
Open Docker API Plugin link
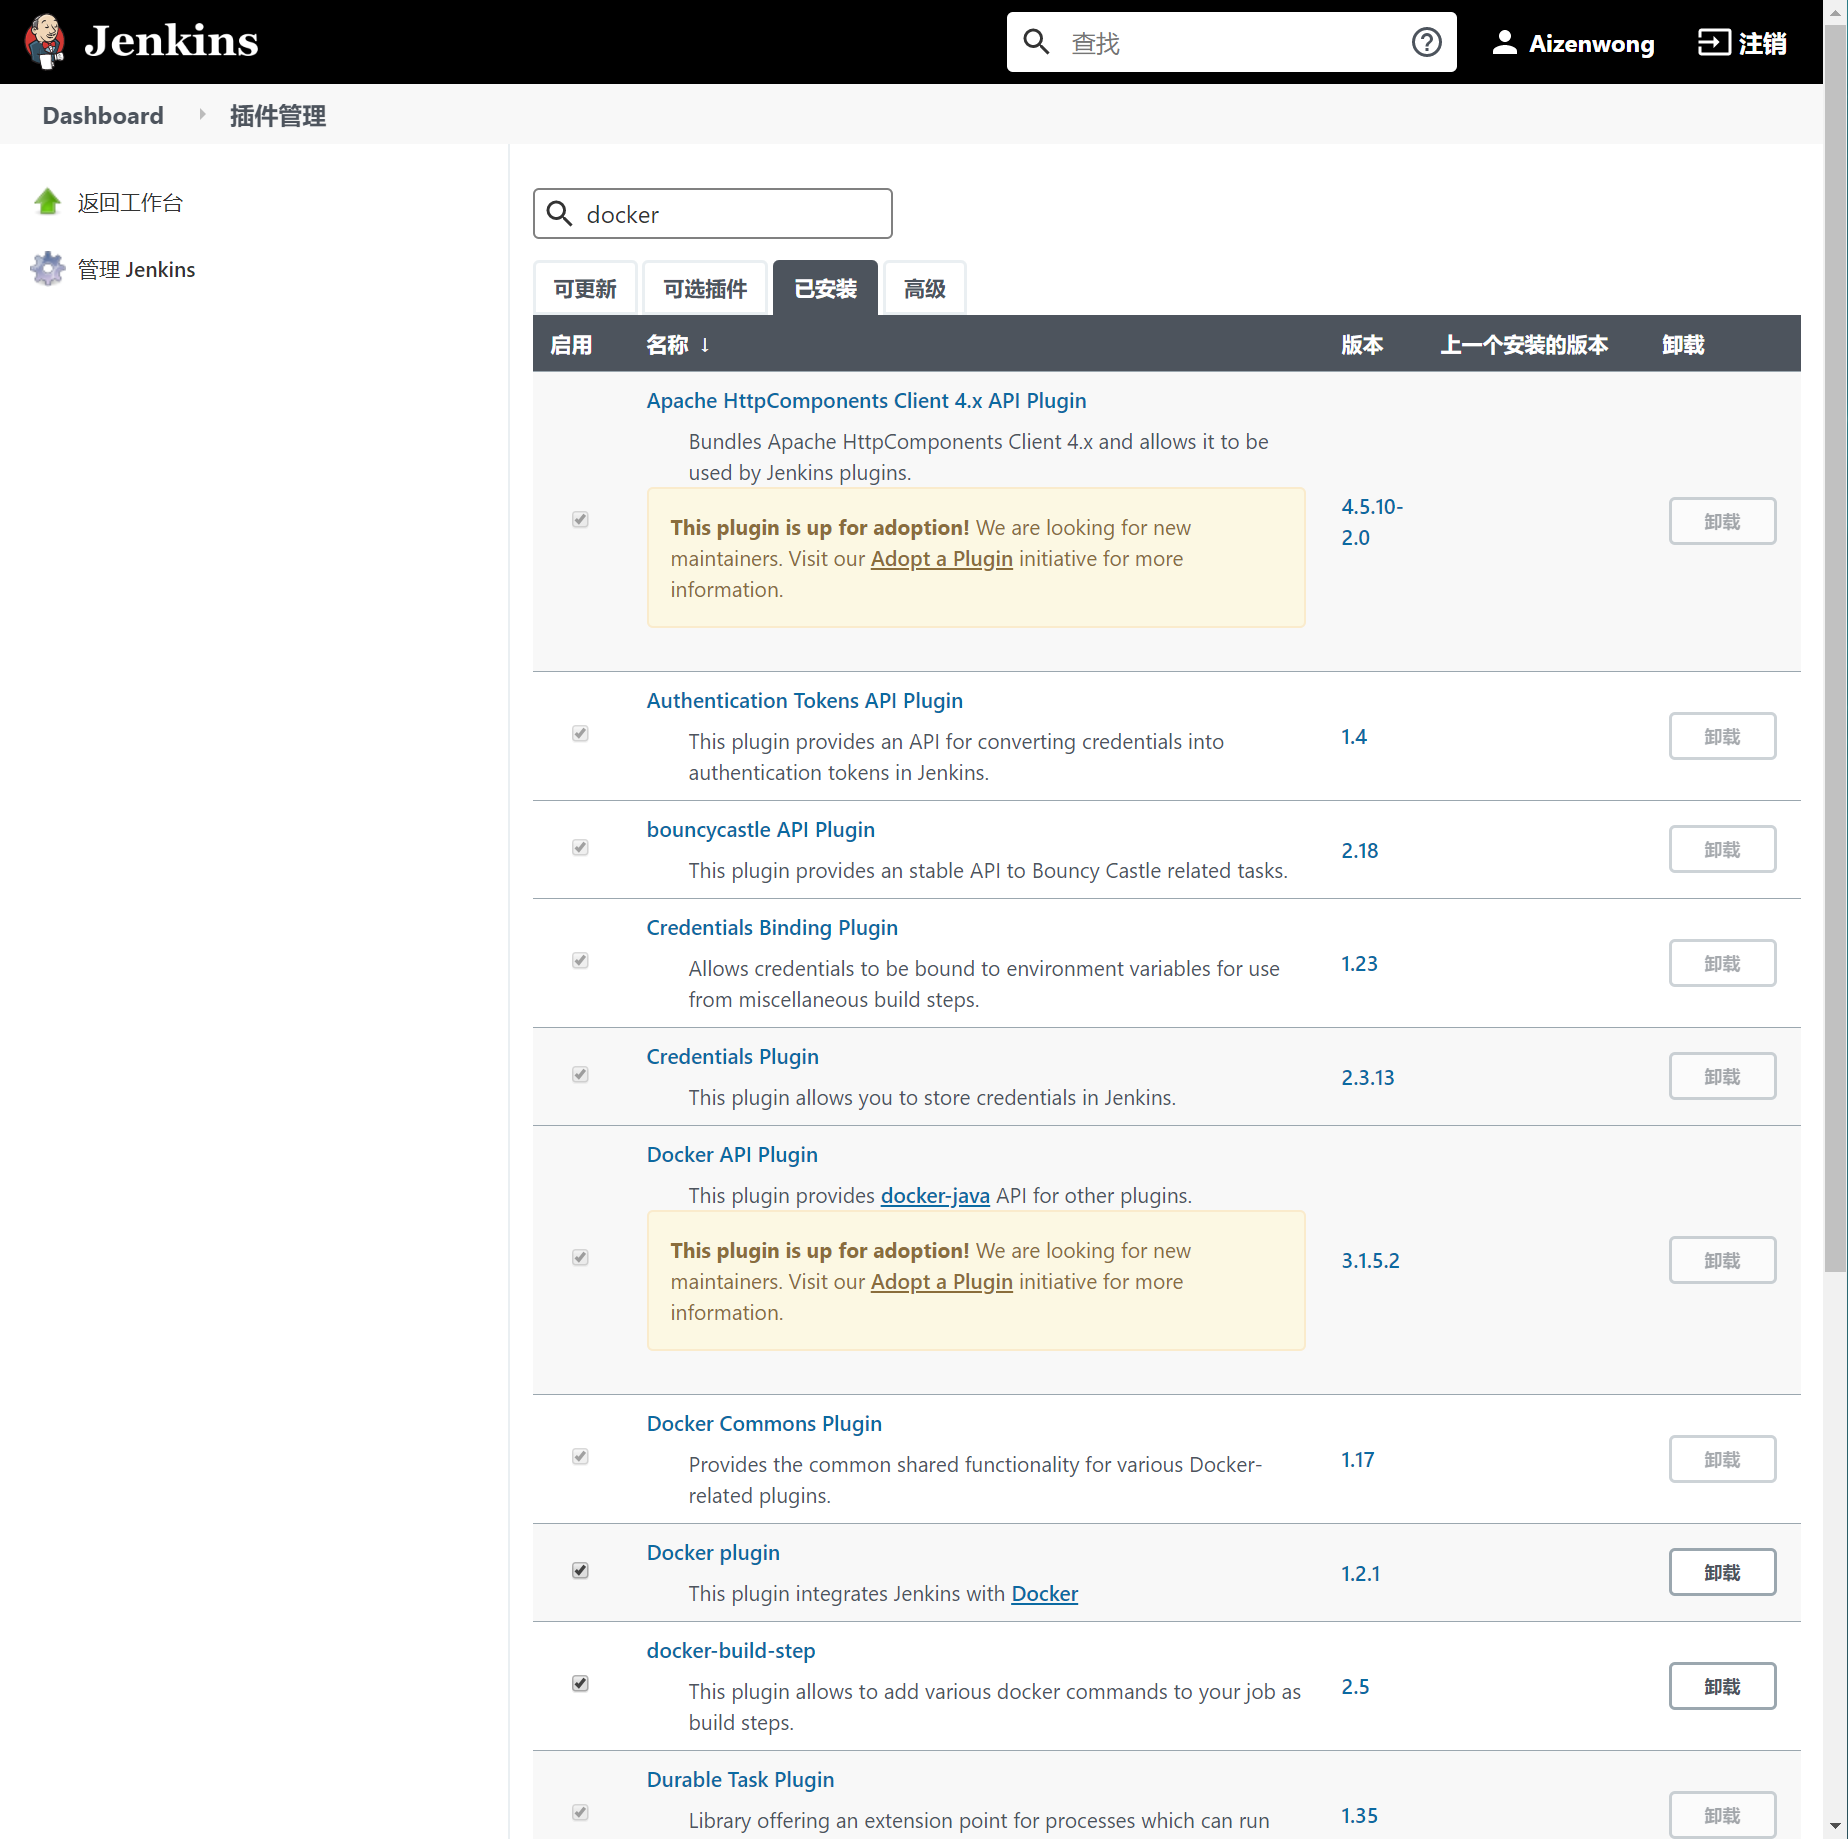[x=732, y=1155]
